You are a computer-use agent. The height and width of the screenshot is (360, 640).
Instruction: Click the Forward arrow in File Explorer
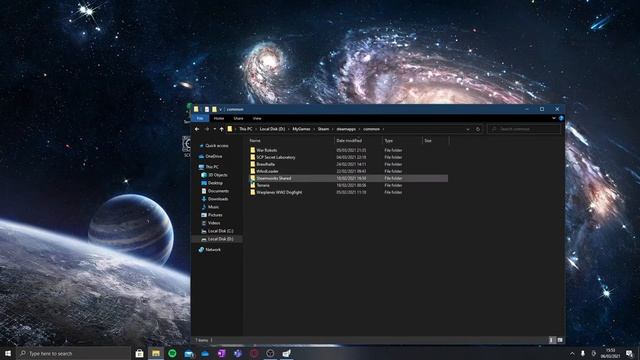point(207,129)
